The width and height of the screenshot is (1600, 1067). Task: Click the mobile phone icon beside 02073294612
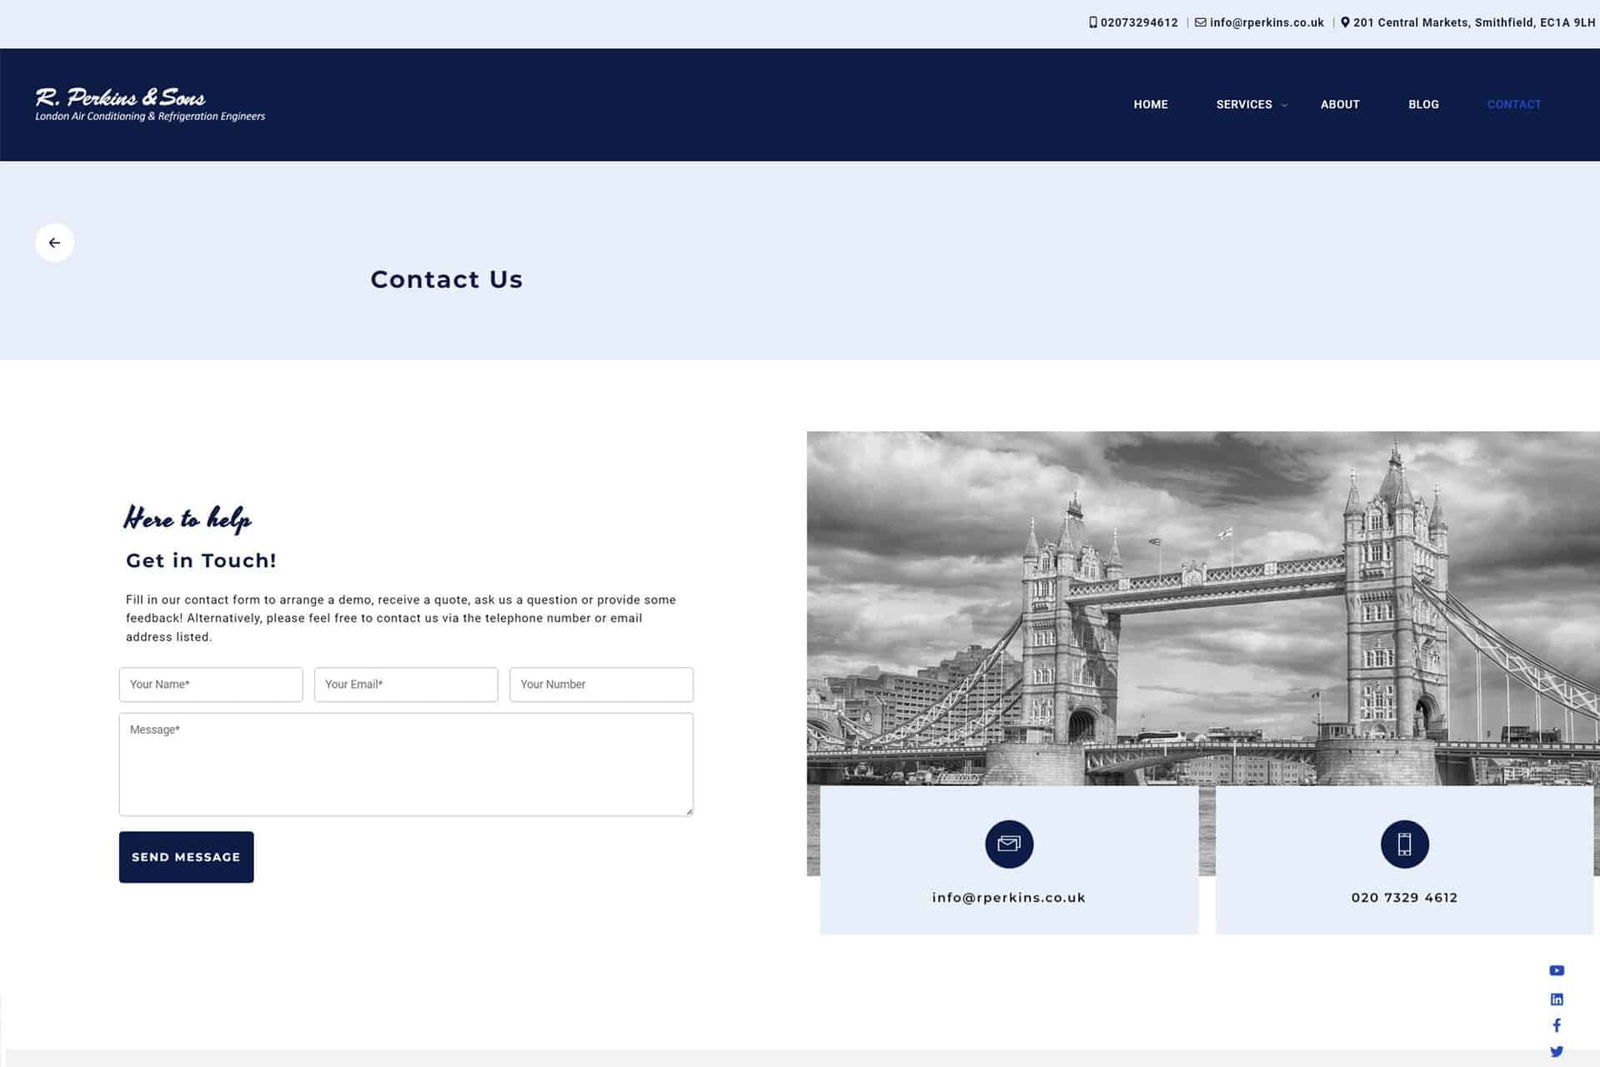click(x=1091, y=21)
